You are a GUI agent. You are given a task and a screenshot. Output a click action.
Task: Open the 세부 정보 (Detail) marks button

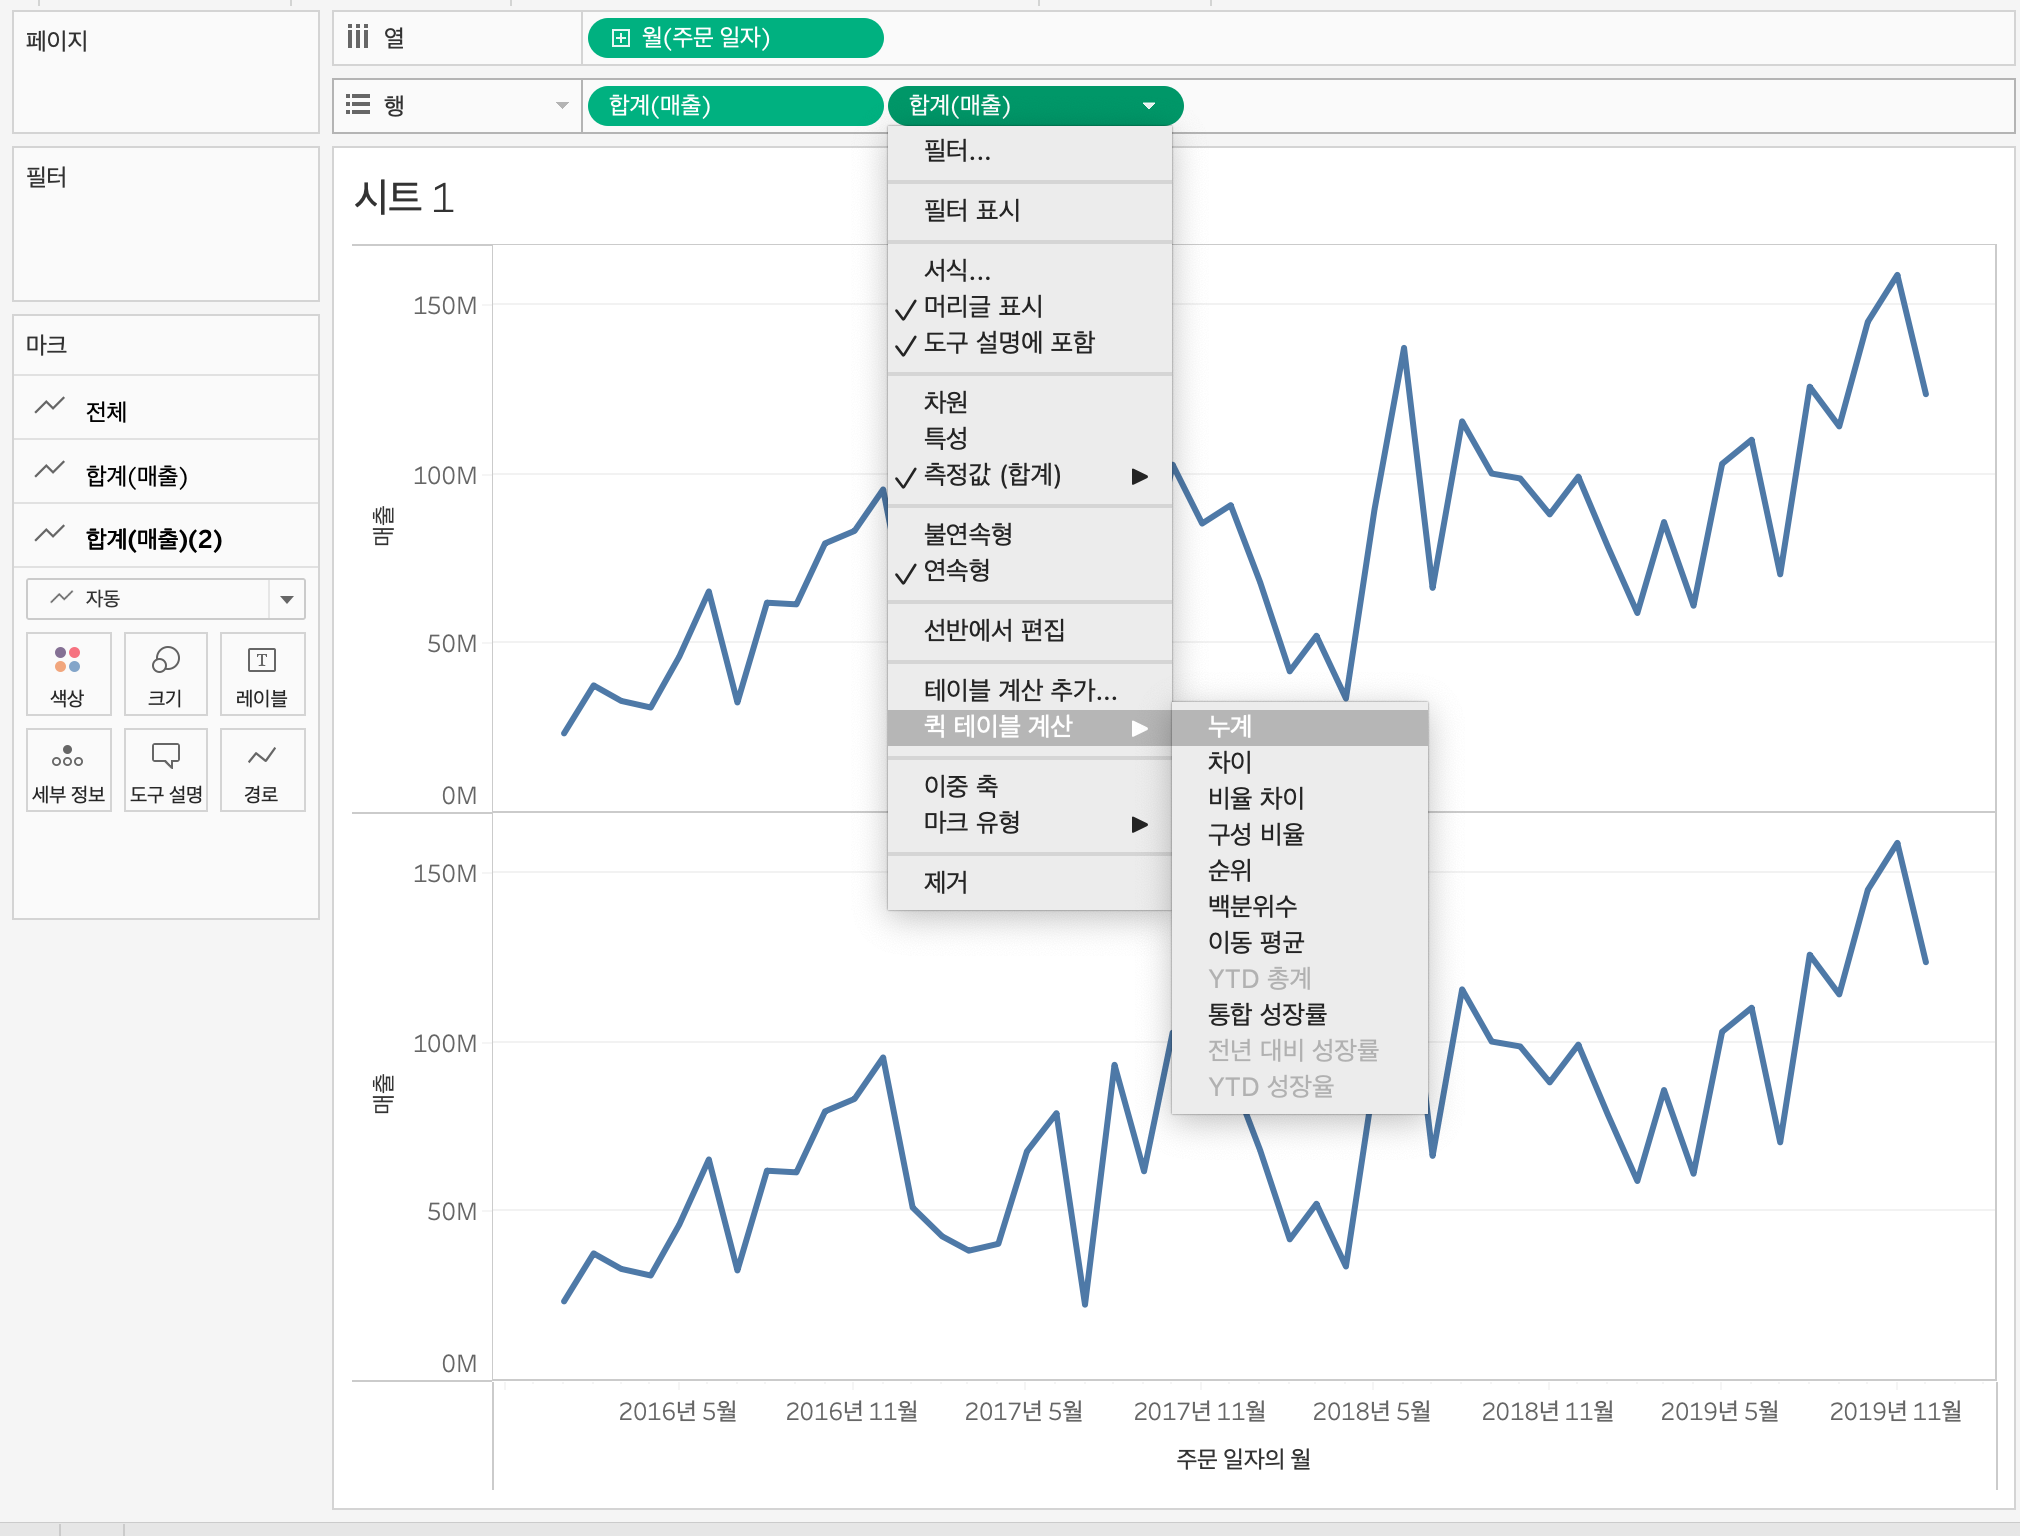[67, 756]
